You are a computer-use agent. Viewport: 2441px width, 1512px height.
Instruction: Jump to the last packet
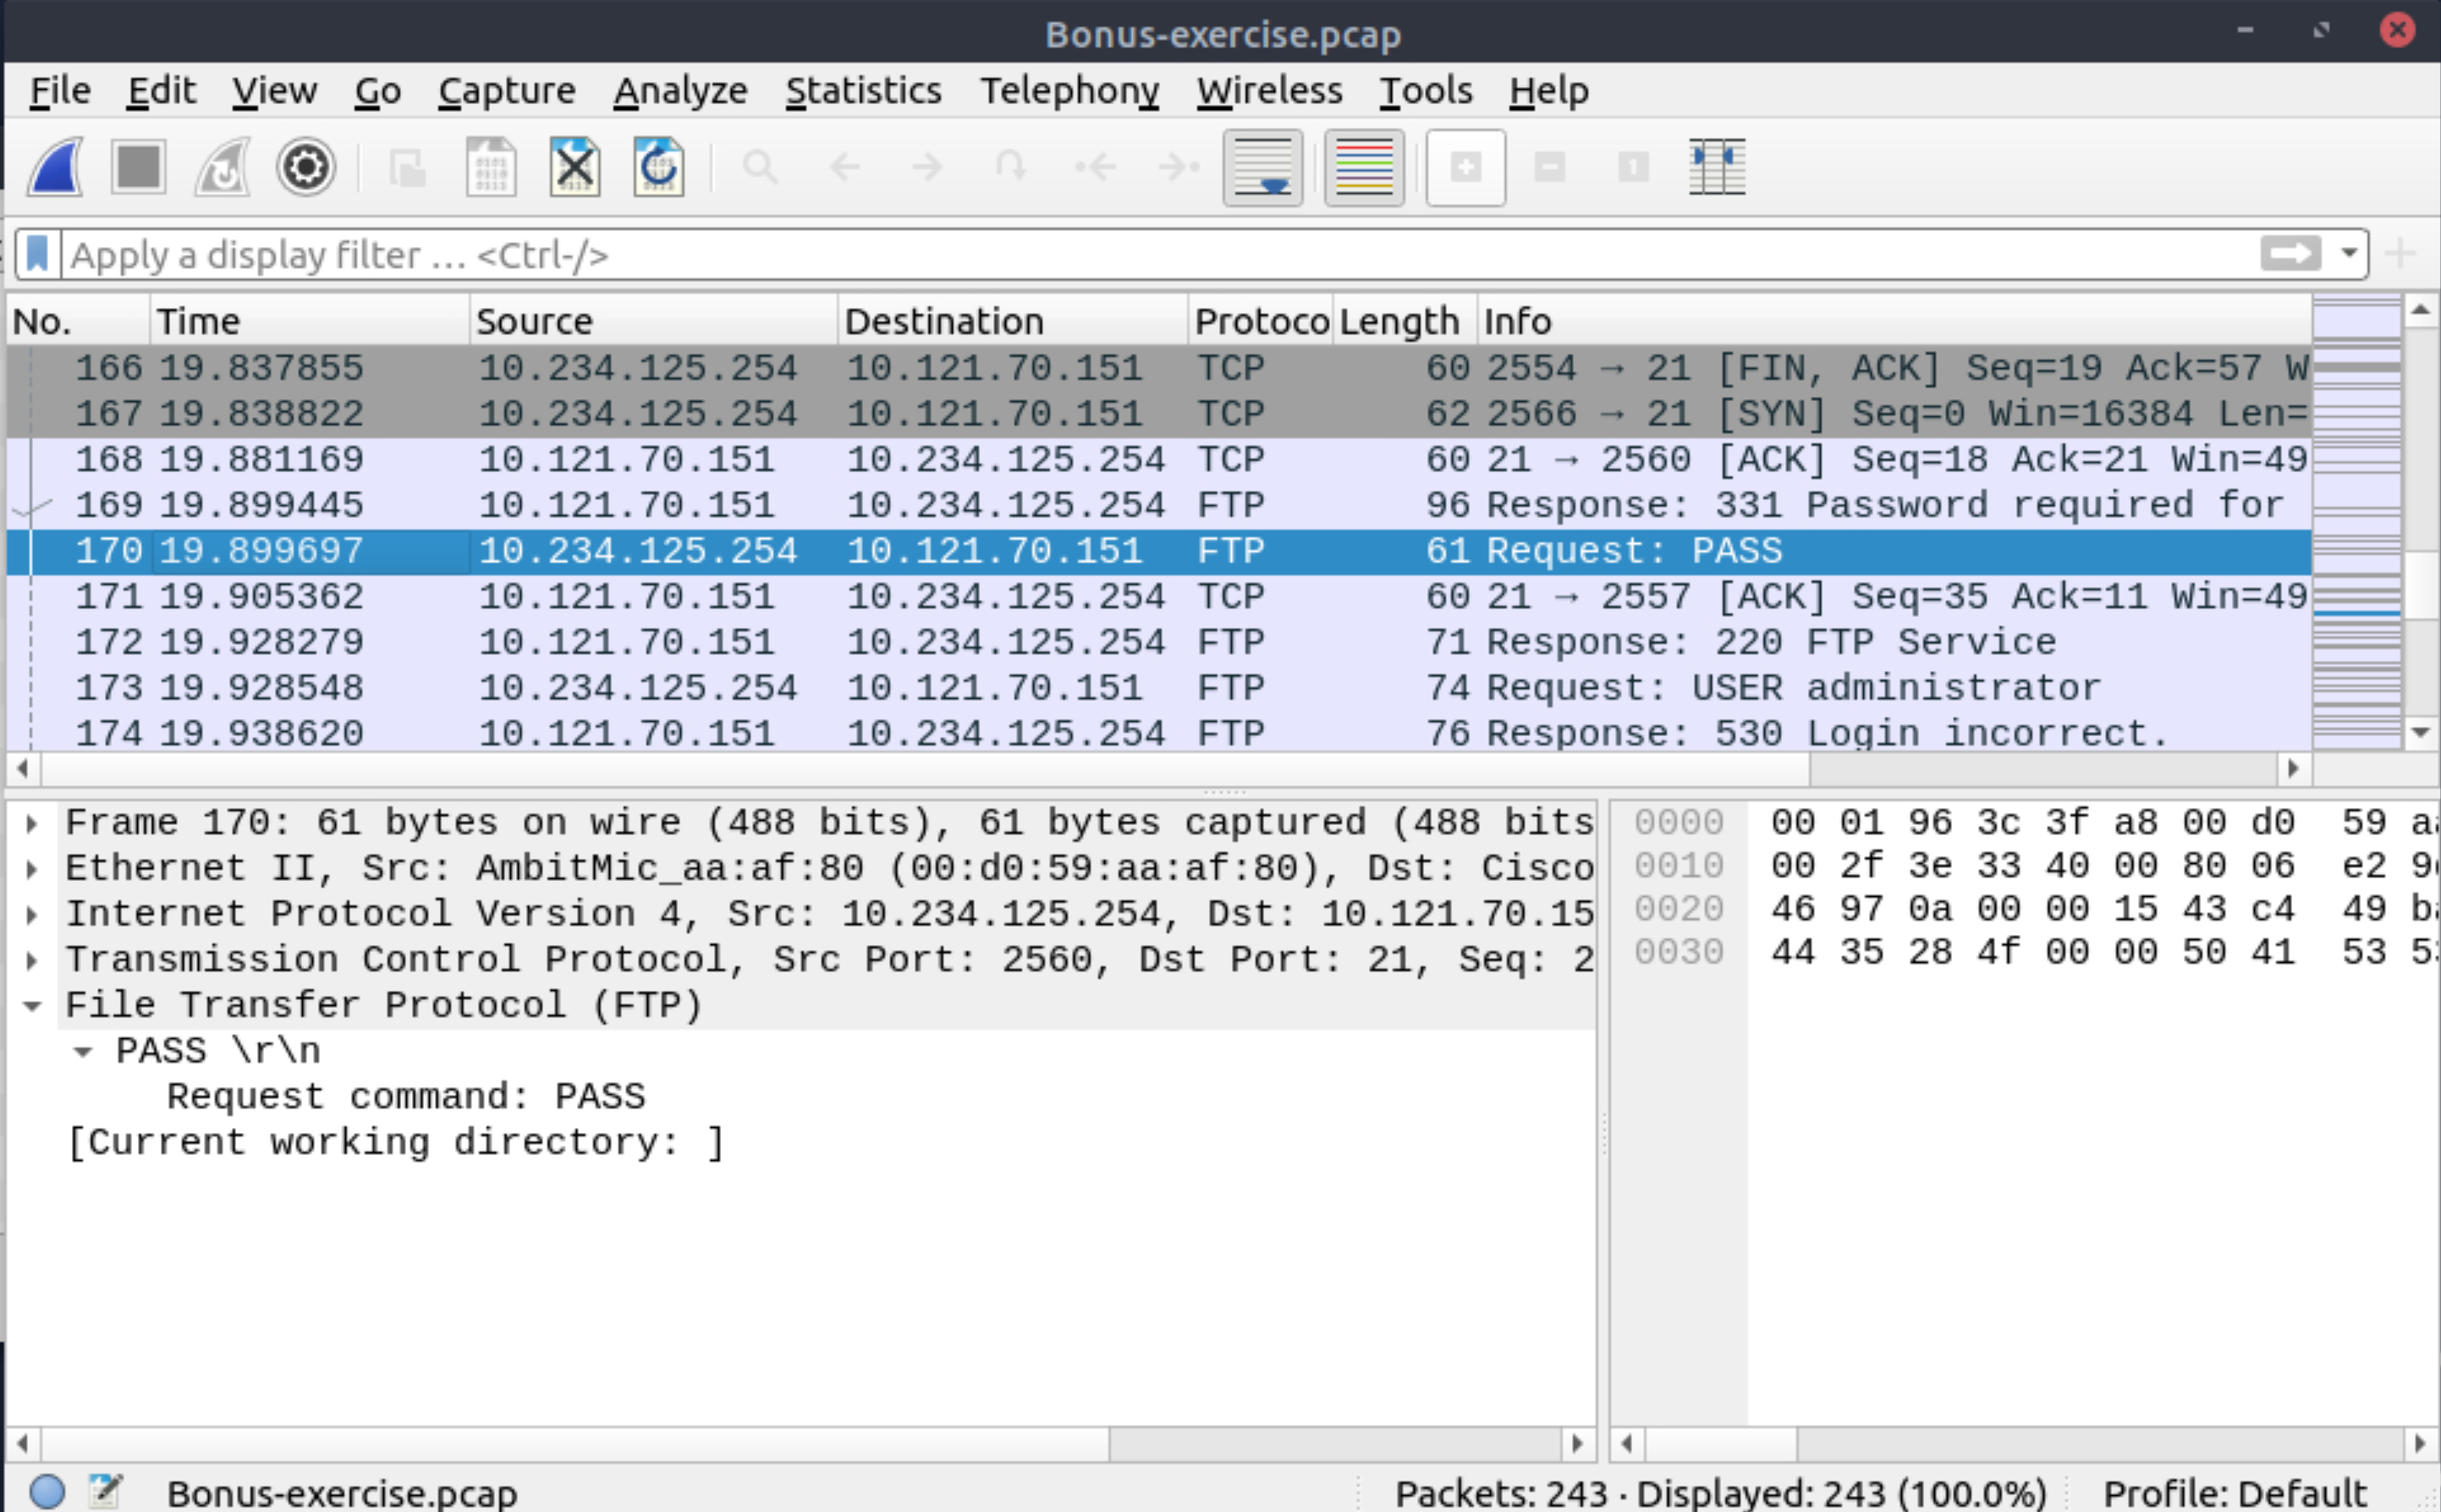coord(1179,167)
